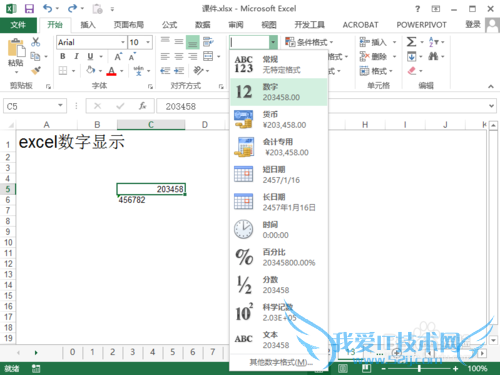Toggle Italic formatting

[x=76, y=56]
